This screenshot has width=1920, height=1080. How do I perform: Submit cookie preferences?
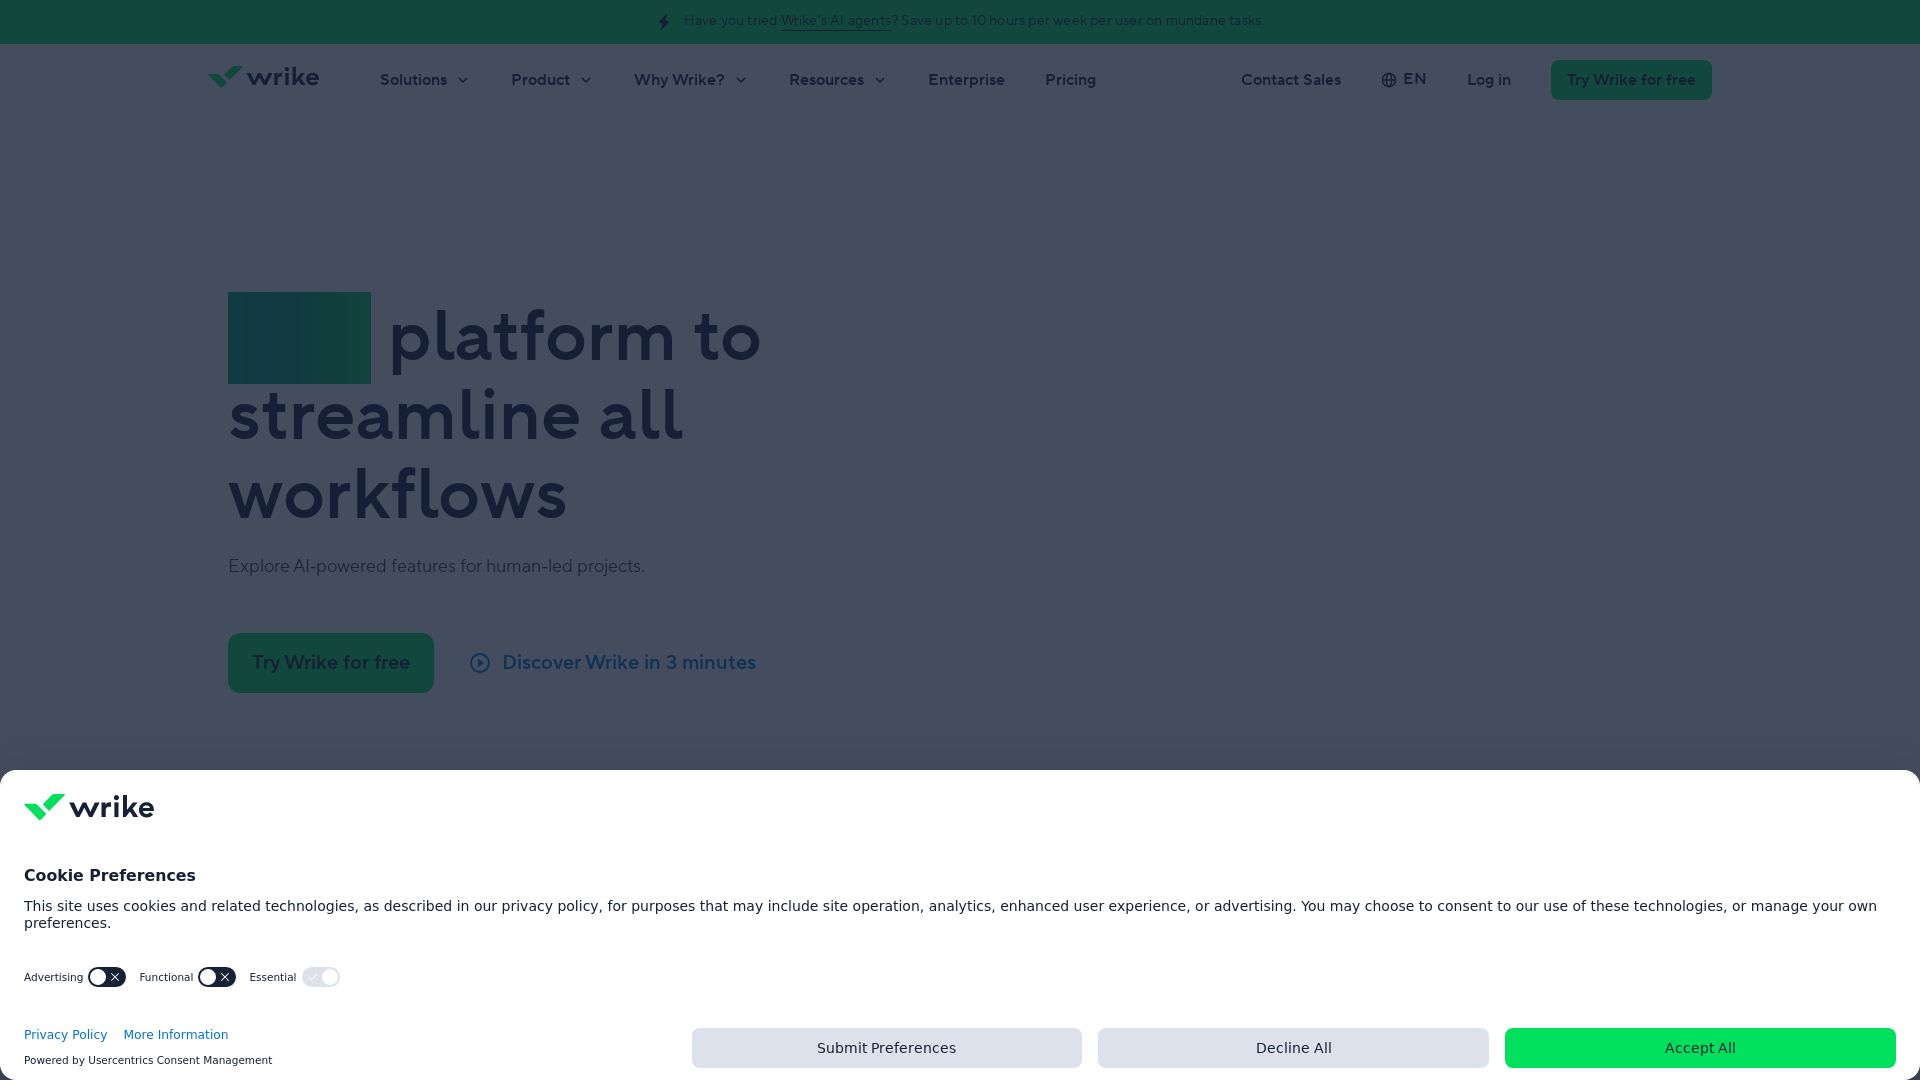[886, 1048]
